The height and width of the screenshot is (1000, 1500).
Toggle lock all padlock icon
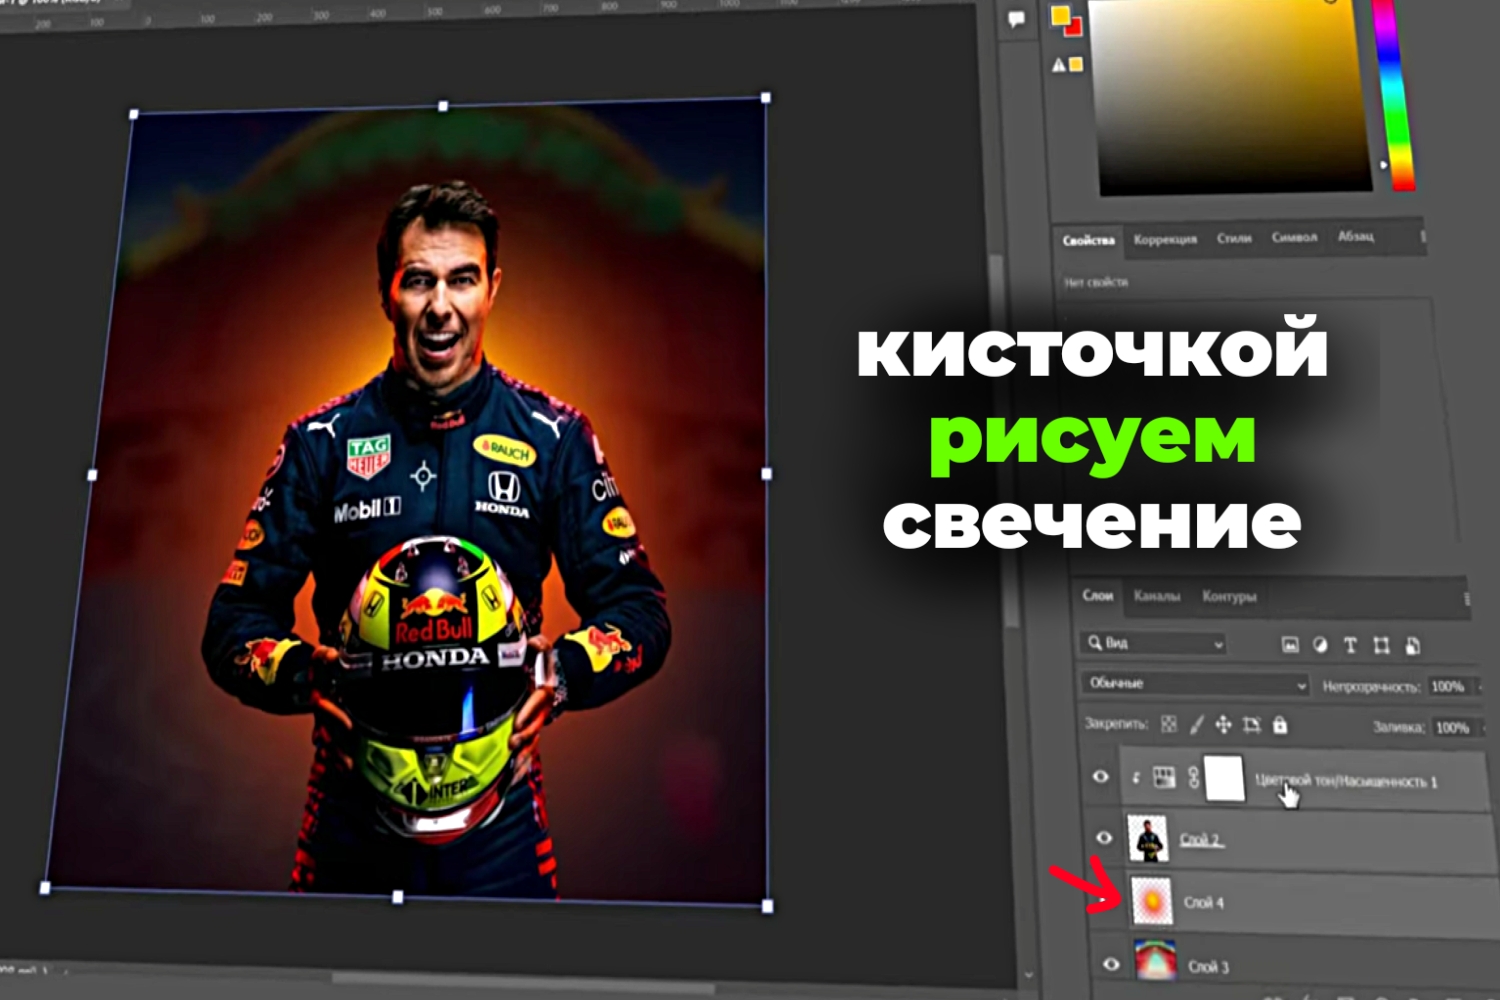(1280, 725)
